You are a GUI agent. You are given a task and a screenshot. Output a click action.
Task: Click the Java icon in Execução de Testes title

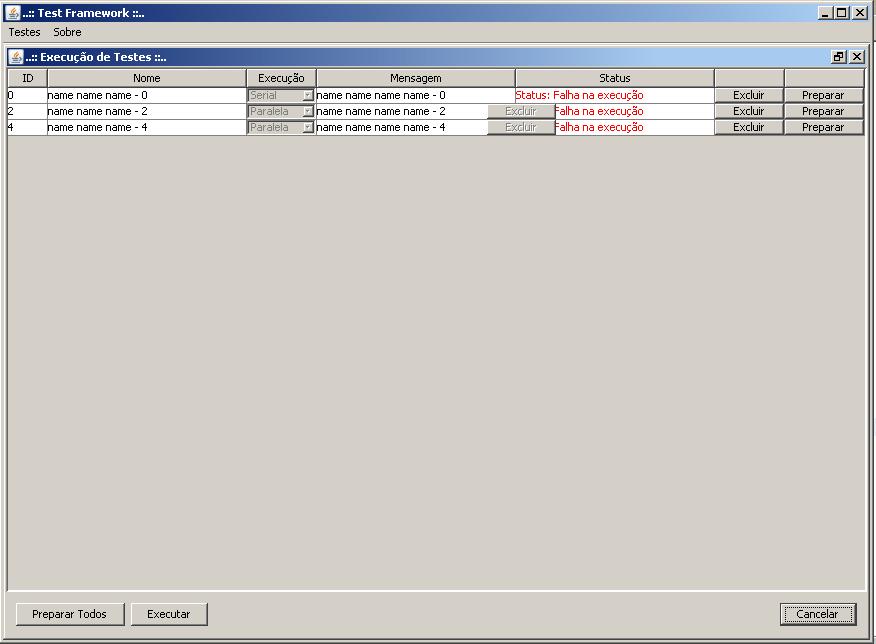pyautogui.click(x=16, y=57)
